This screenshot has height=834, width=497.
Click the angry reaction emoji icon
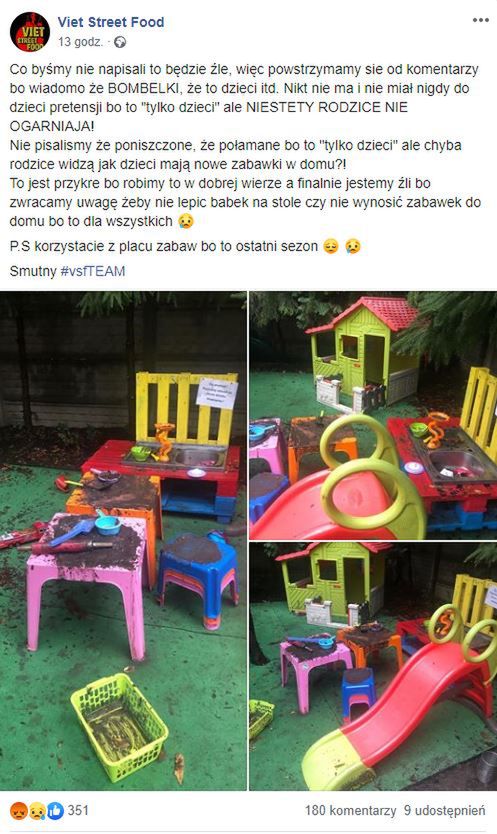[19, 811]
